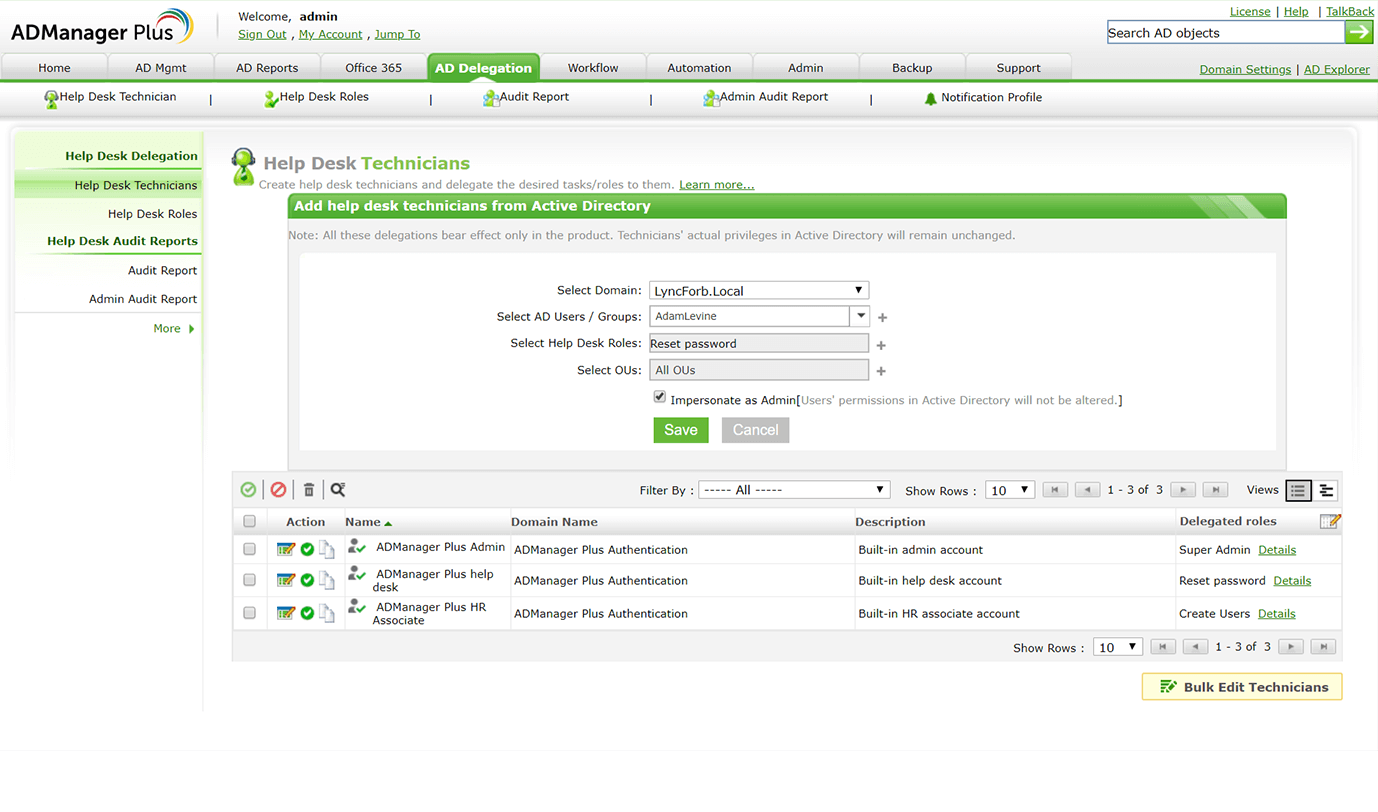
Task: Click the plus icon next to Select AD Users / Groups
Action: click(x=882, y=318)
